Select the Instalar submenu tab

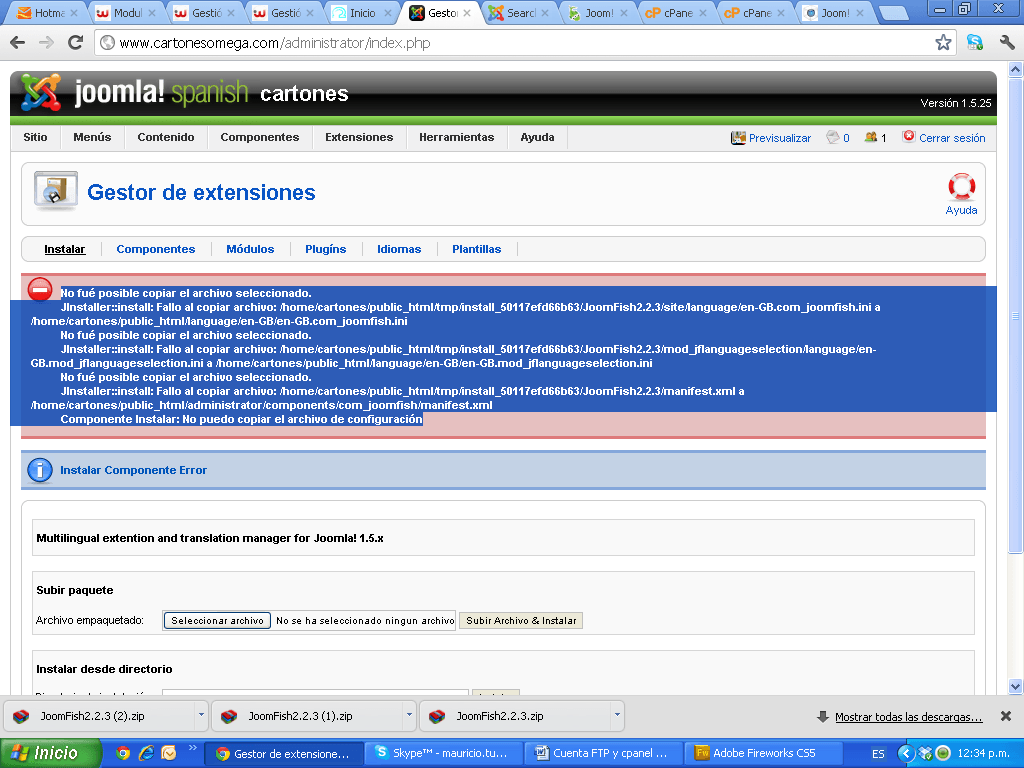65,249
